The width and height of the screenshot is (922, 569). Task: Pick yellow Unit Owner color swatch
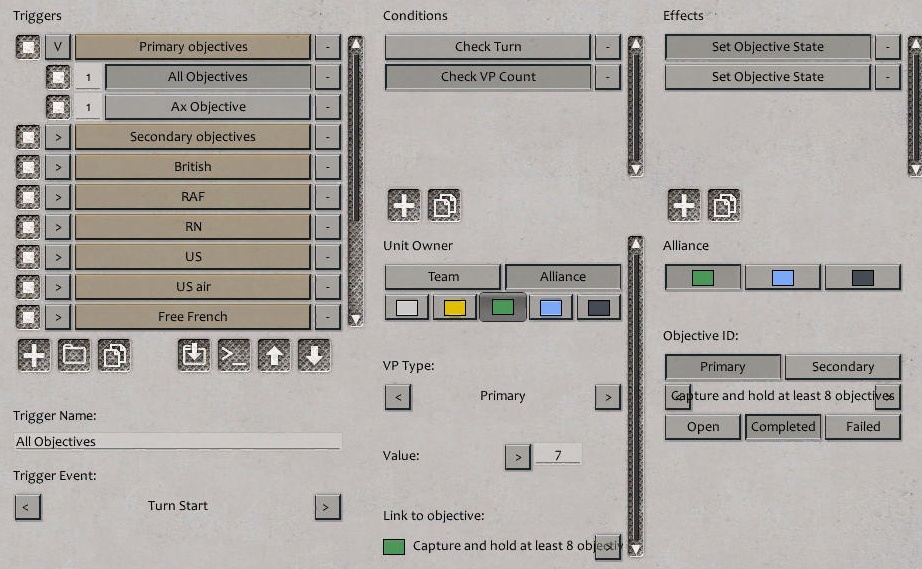pos(455,307)
